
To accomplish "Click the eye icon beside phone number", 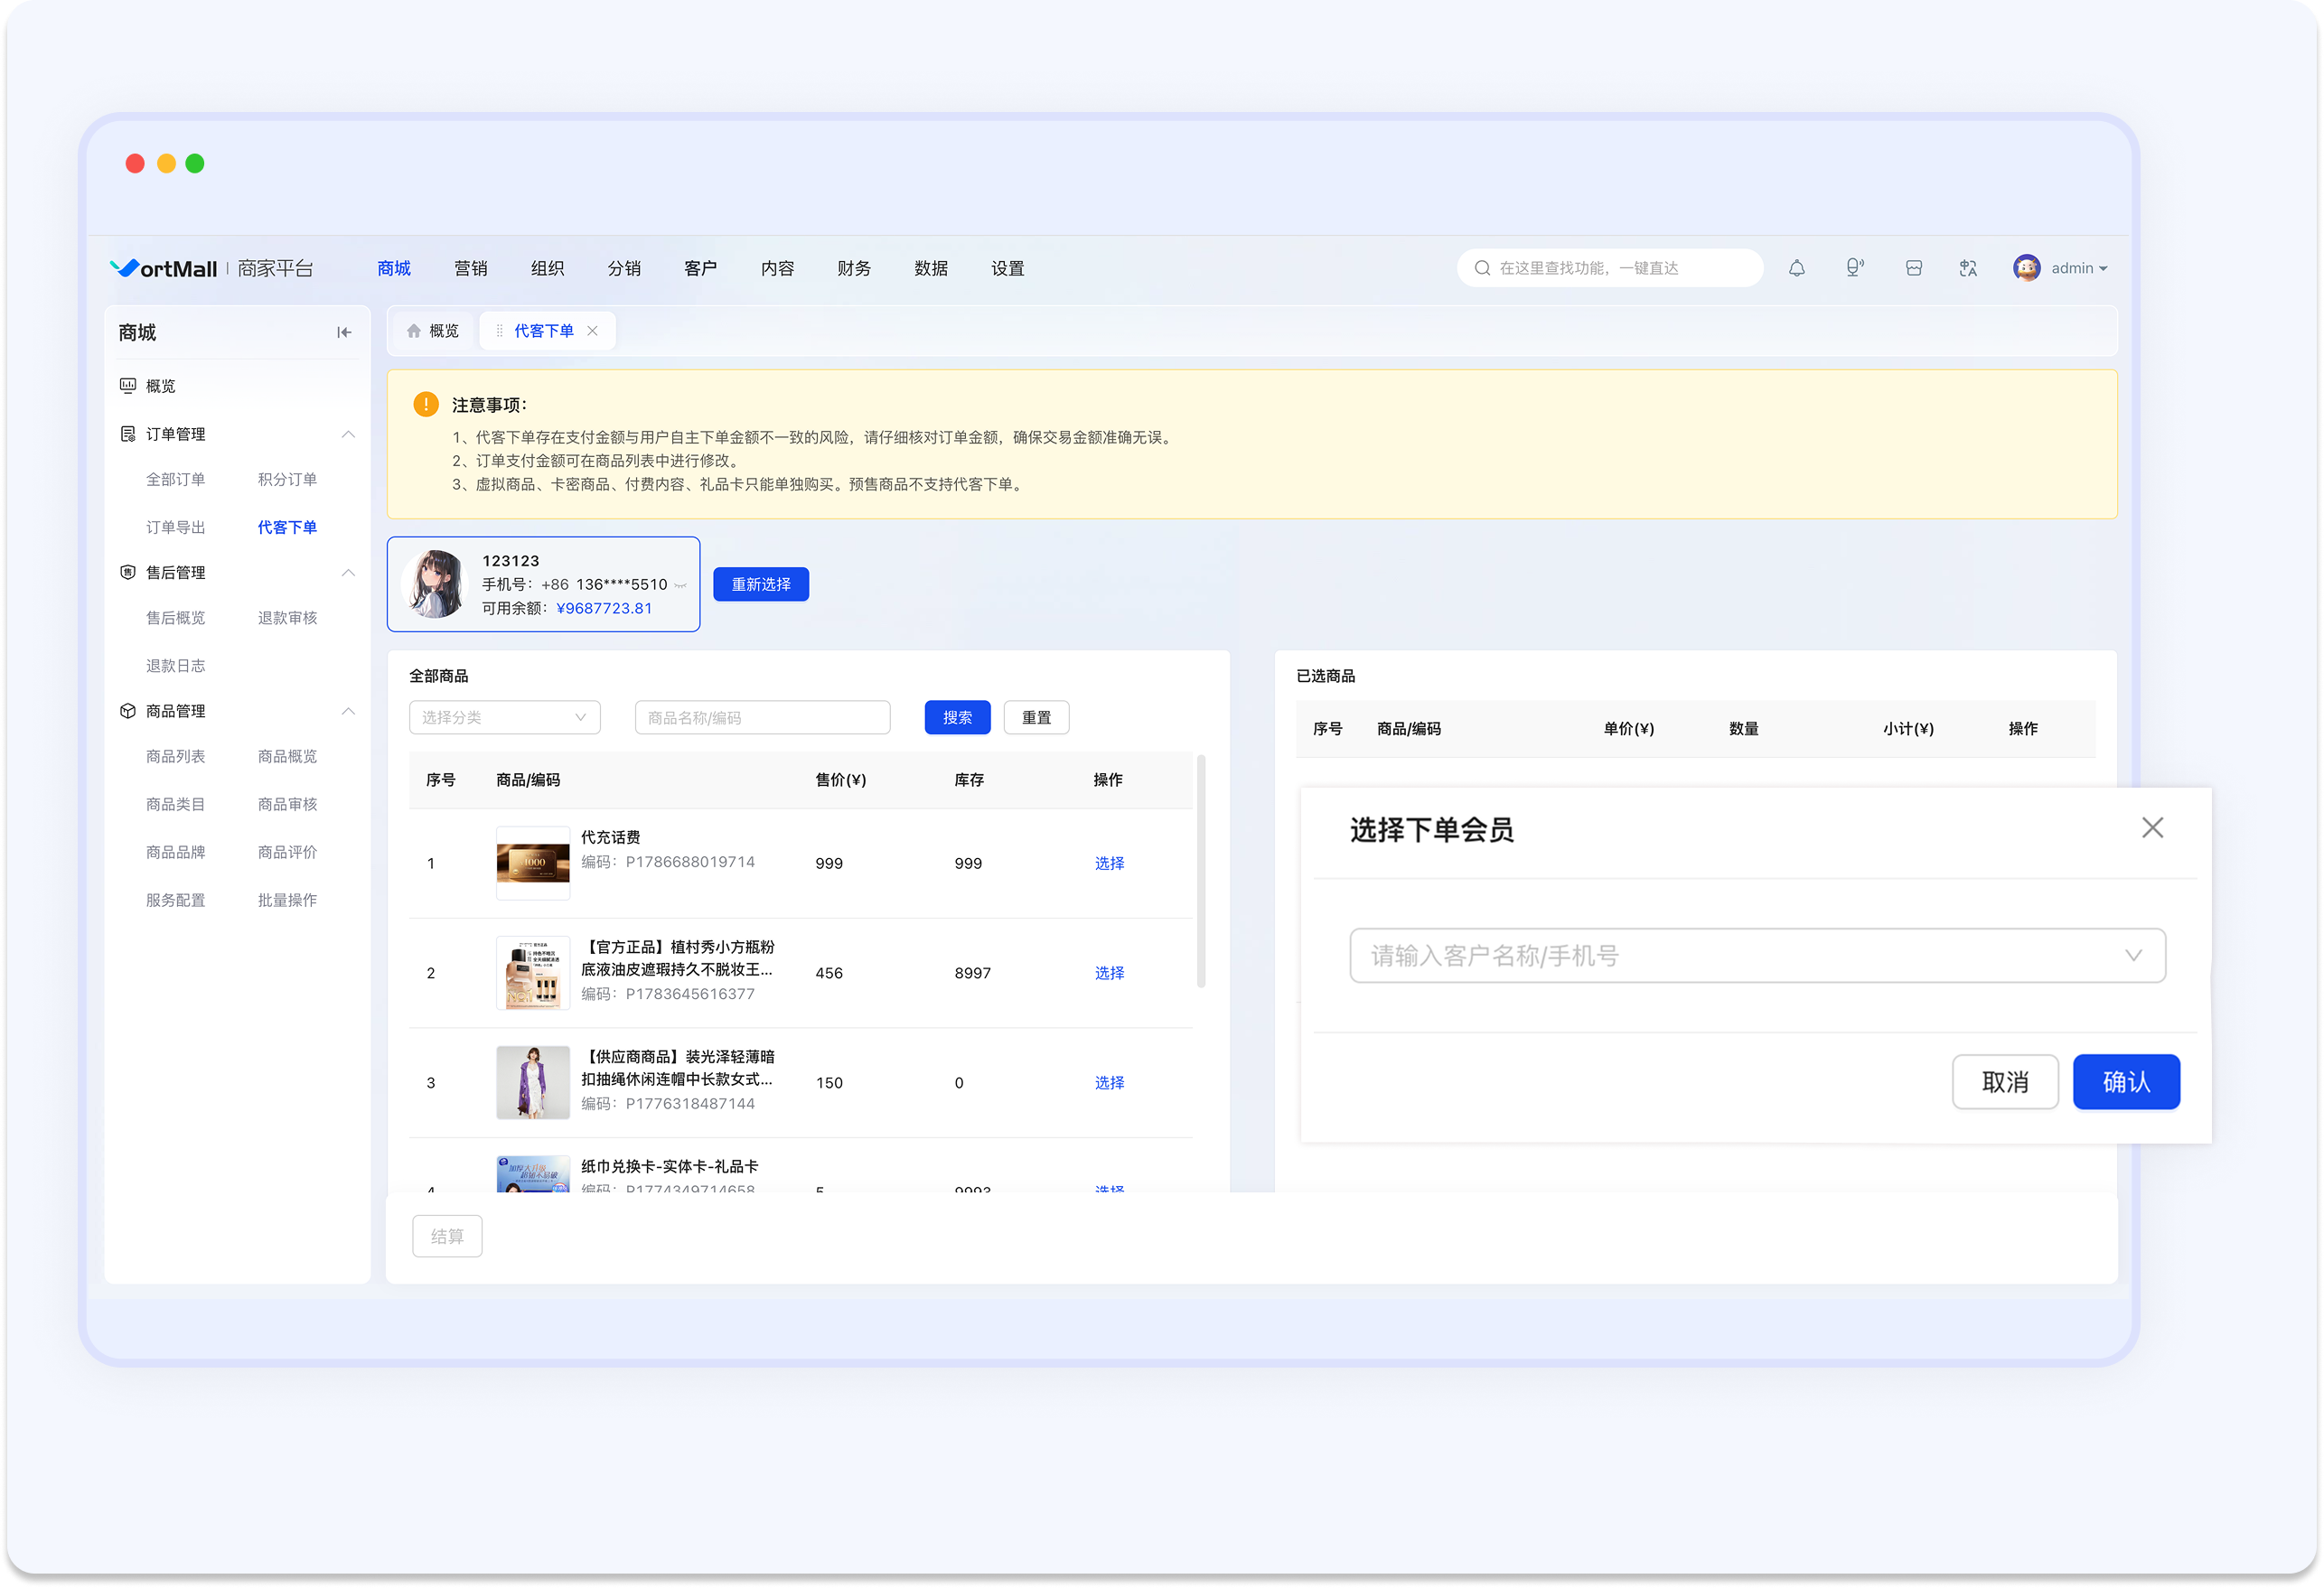I will coord(681,585).
